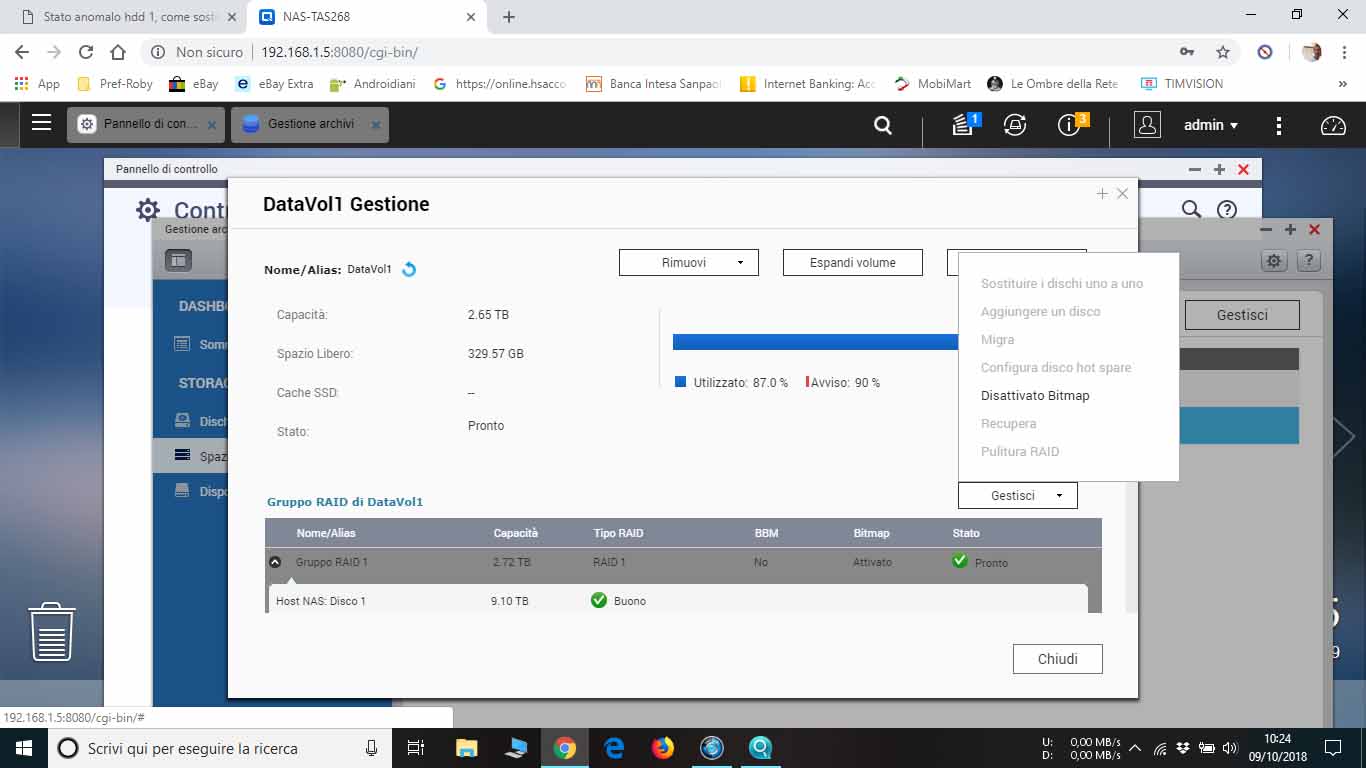1366x768 pixels.
Task: Open the admin user dropdown
Action: click(x=1211, y=125)
